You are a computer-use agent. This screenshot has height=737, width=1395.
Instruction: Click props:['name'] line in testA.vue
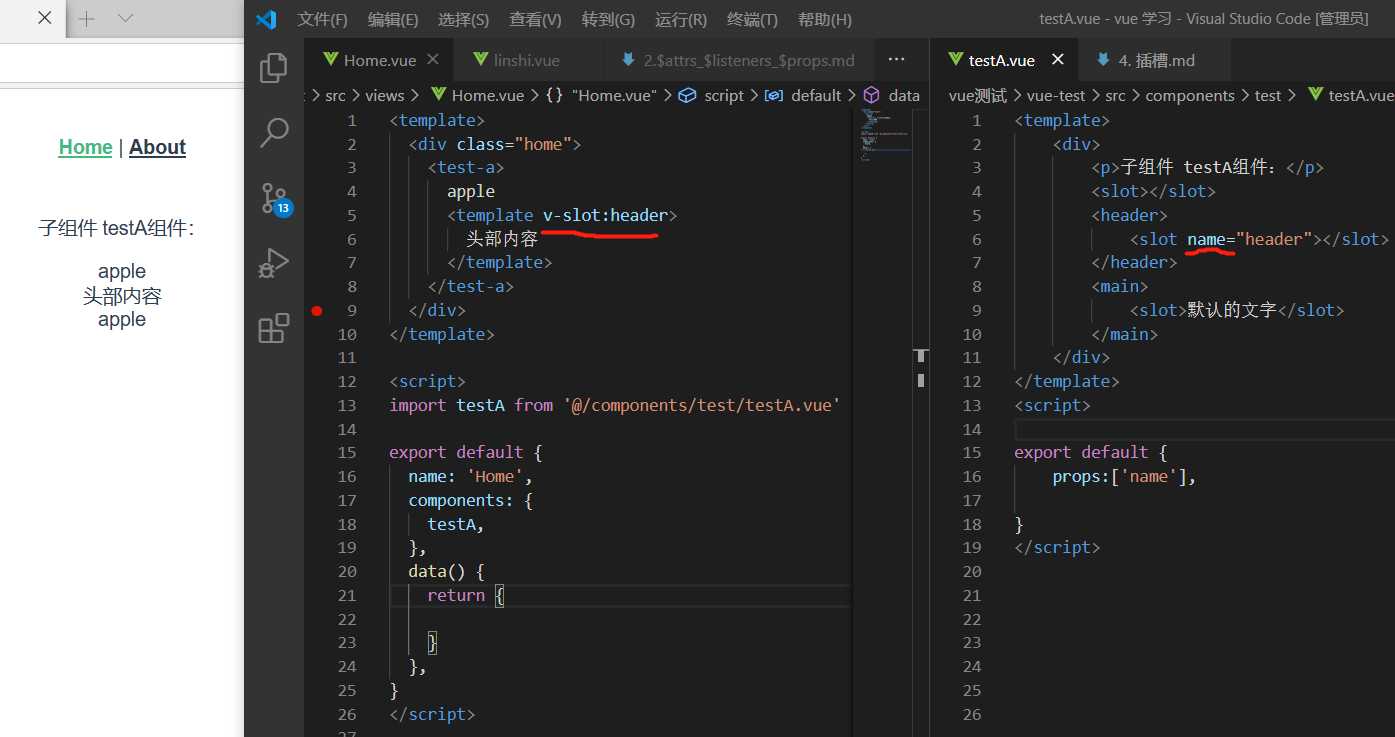[1124, 476]
